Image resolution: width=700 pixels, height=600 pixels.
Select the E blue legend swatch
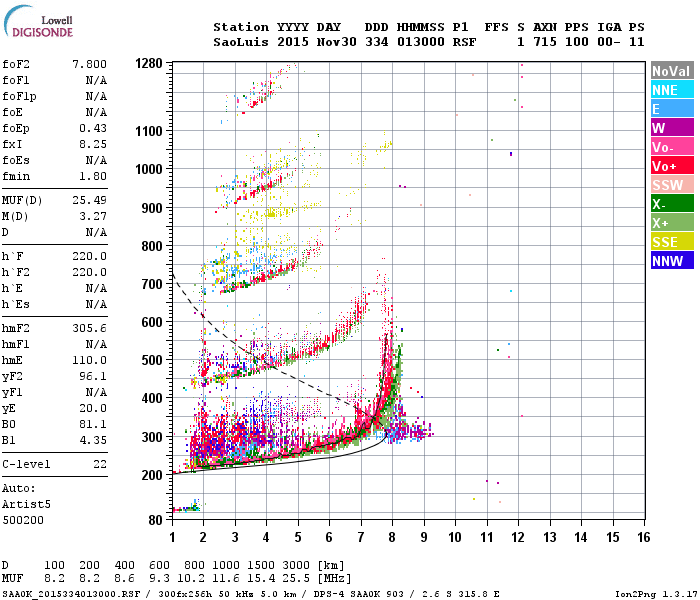tap(672, 109)
